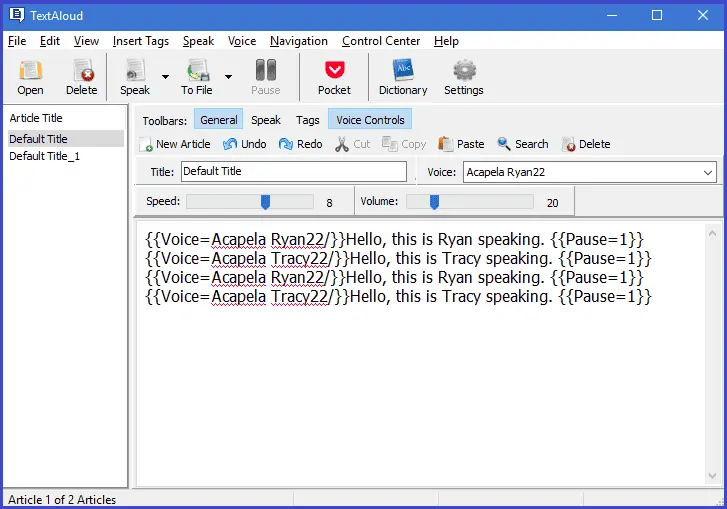Click New Article icon
The height and width of the screenshot is (509, 727).
click(x=146, y=145)
